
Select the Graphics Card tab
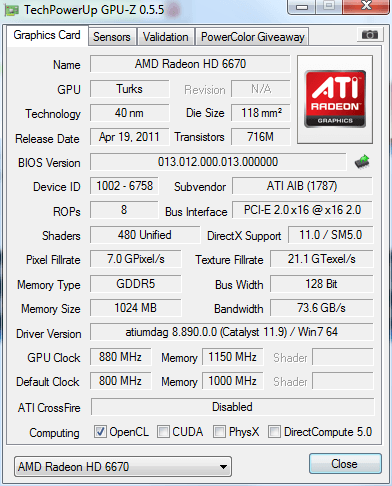pos(47,35)
